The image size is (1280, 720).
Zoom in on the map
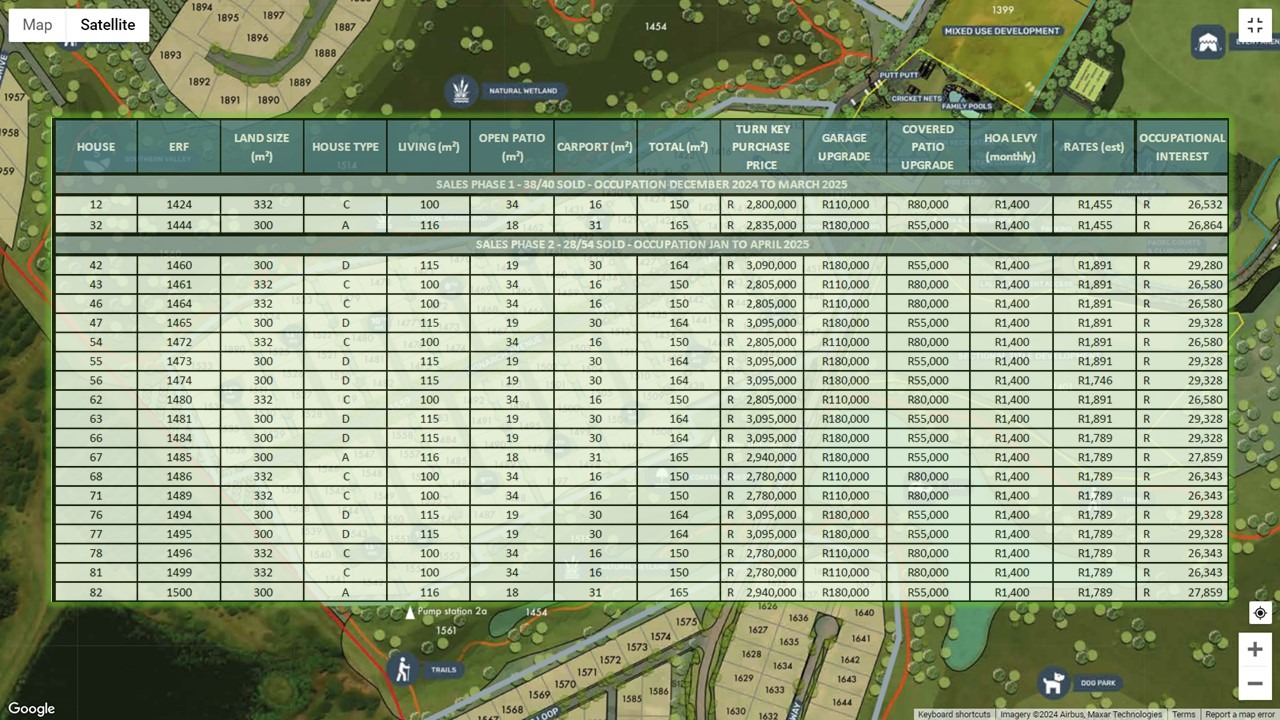1254,649
